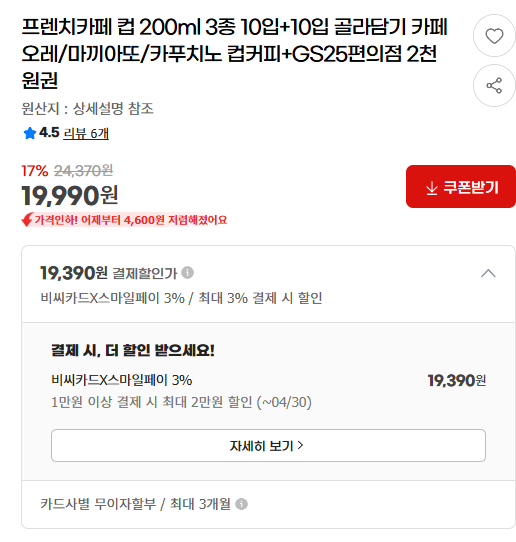Click the 쿠폰받기 coupon download button
The image size is (516, 542).
coord(461,187)
